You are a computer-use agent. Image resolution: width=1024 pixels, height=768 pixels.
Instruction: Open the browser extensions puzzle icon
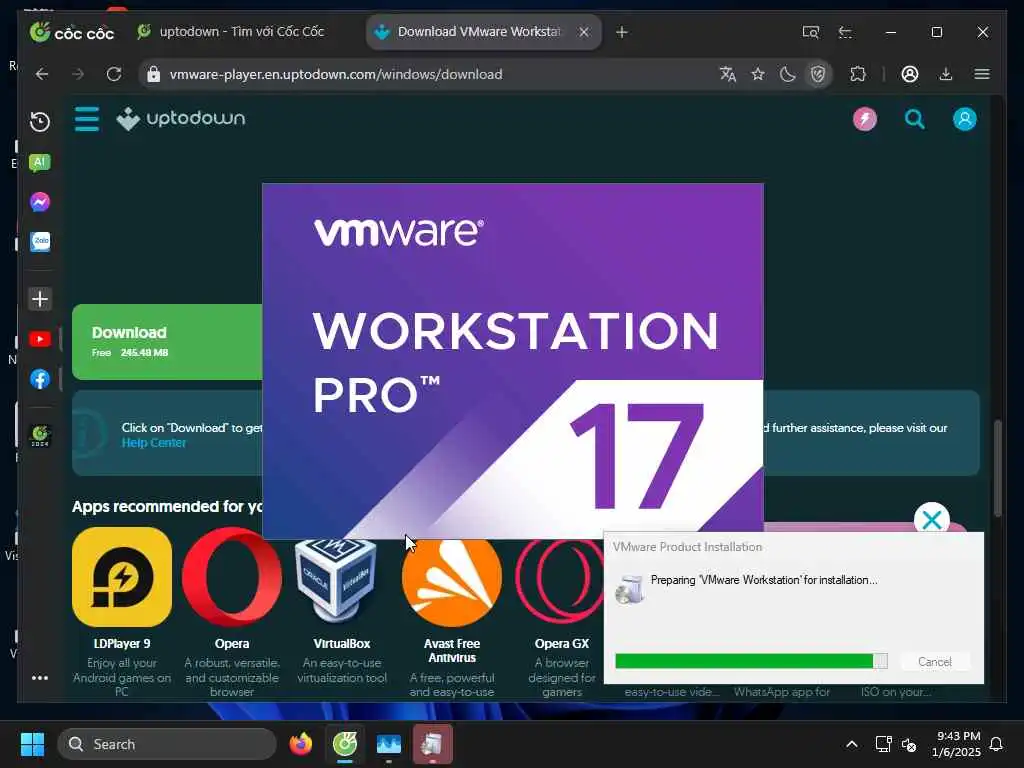coord(858,74)
